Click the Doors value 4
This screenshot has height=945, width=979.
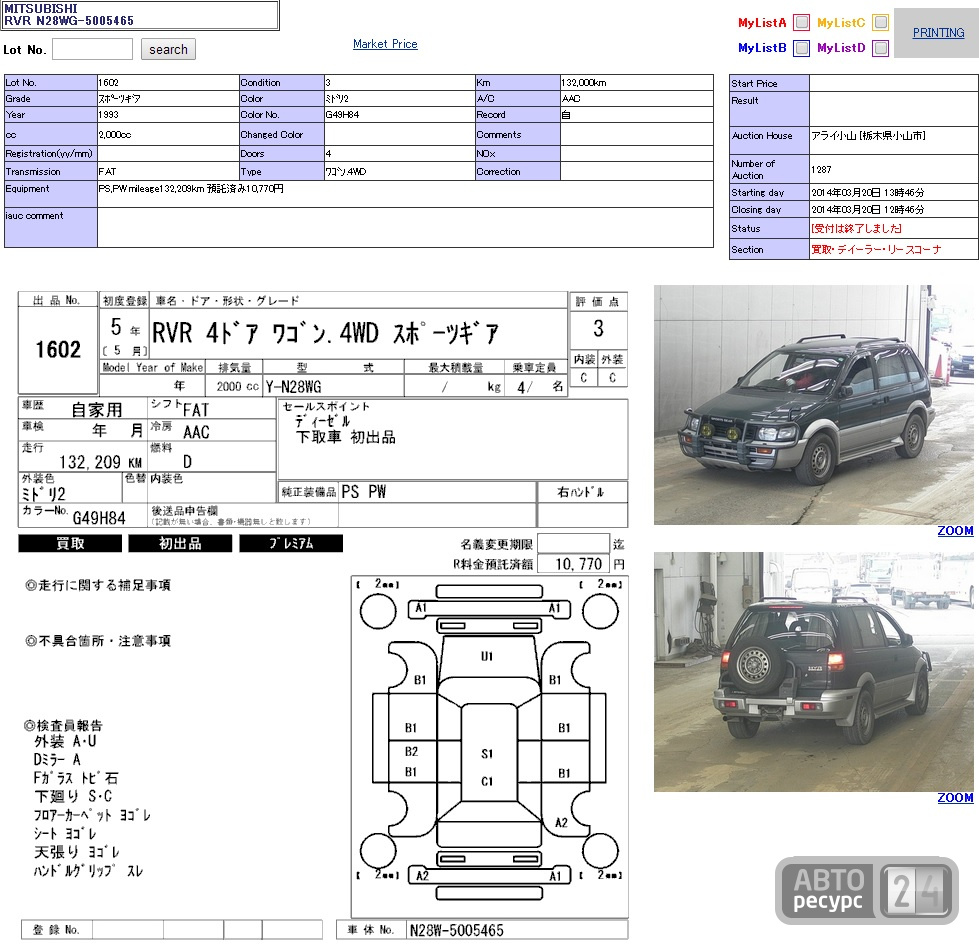click(x=328, y=154)
